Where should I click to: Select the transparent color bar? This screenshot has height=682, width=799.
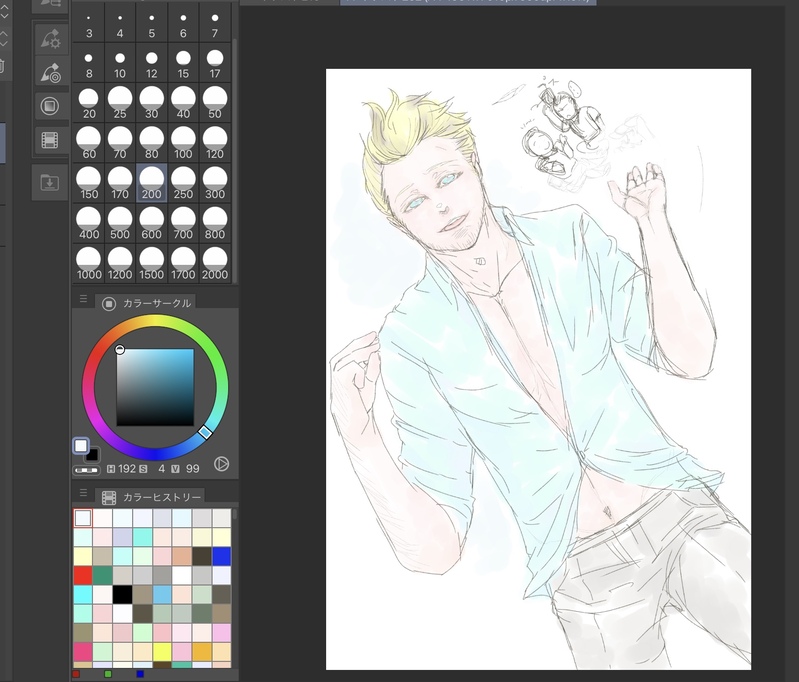(x=87, y=470)
